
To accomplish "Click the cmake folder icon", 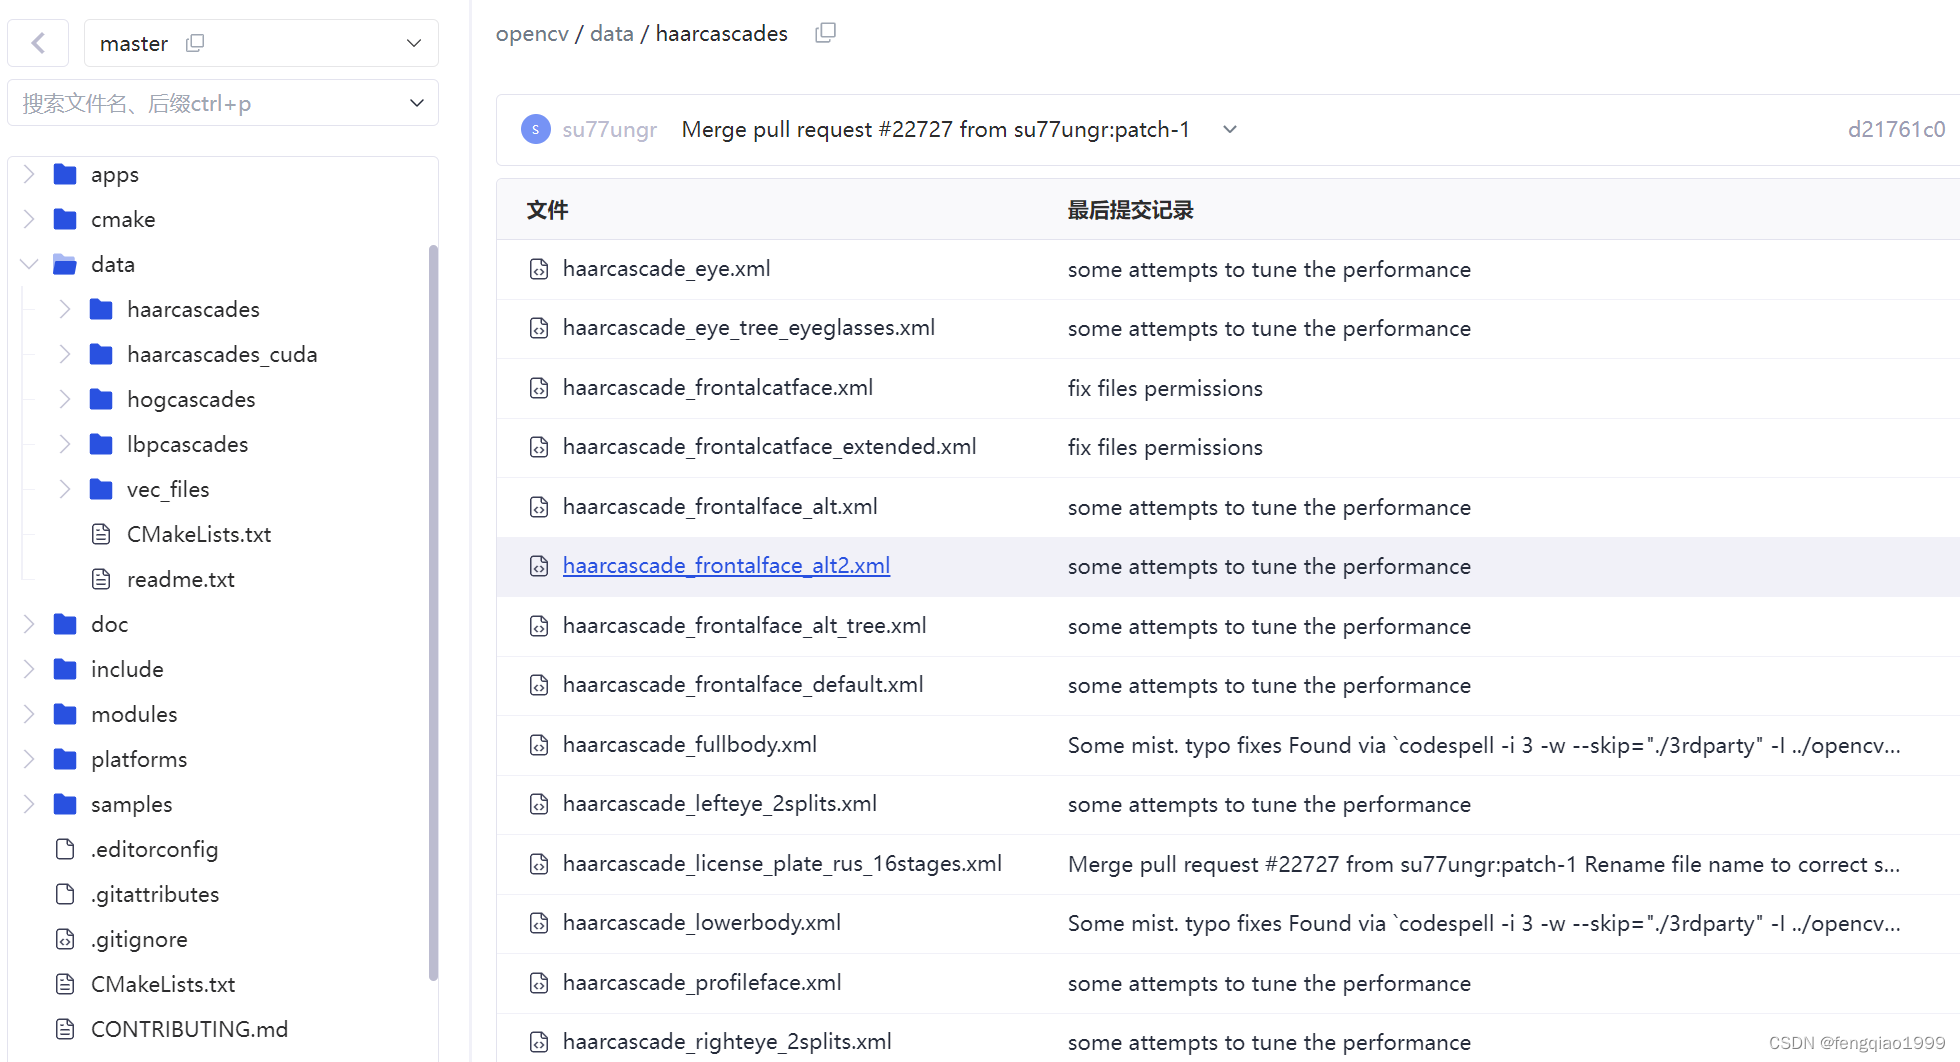I will (65, 219).
